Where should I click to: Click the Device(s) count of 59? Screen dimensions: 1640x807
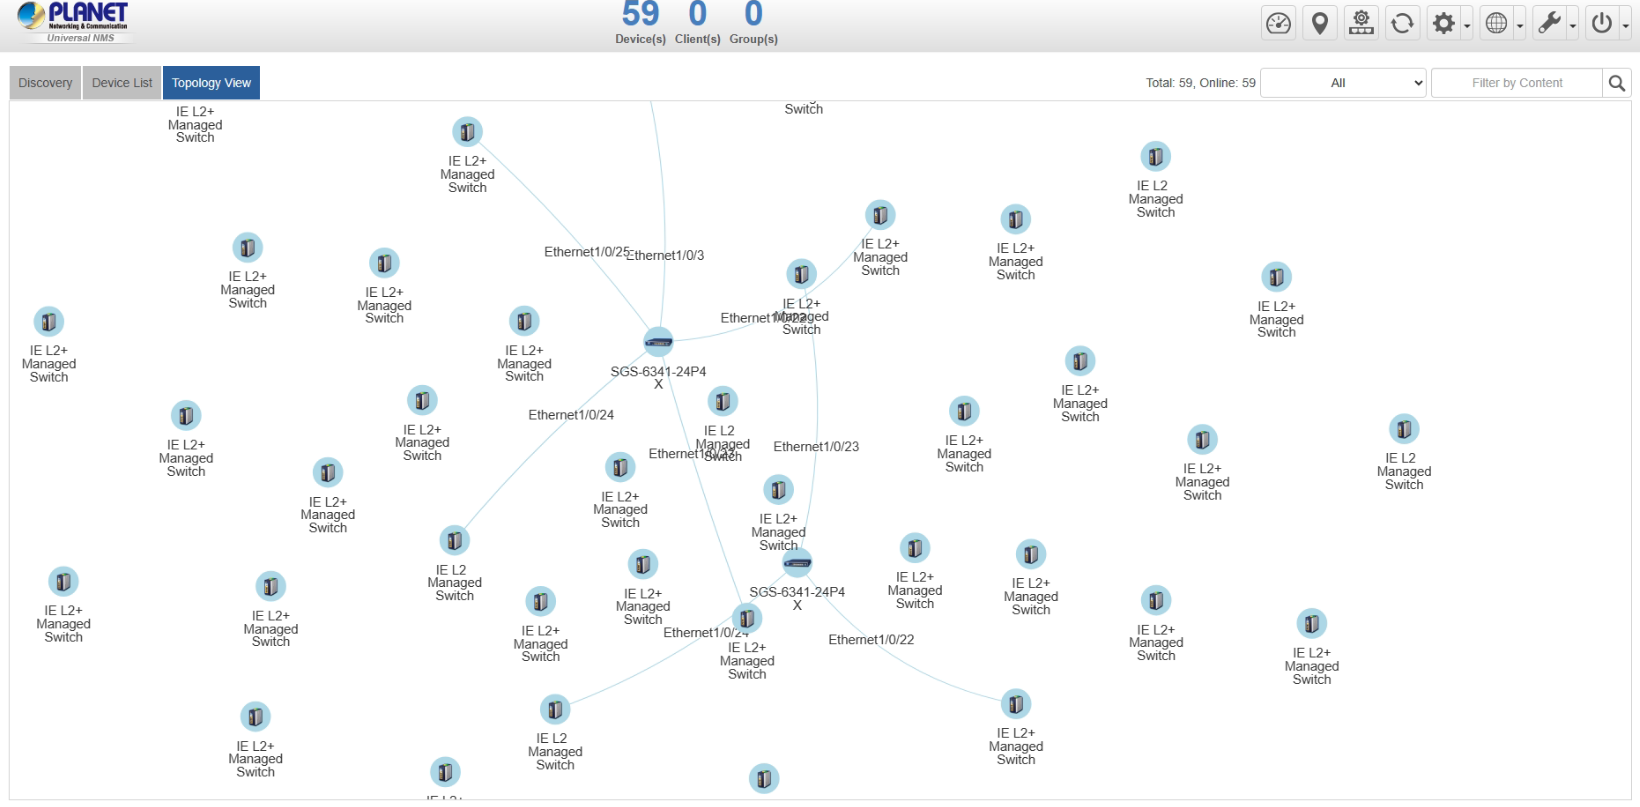tap(640, 15)
